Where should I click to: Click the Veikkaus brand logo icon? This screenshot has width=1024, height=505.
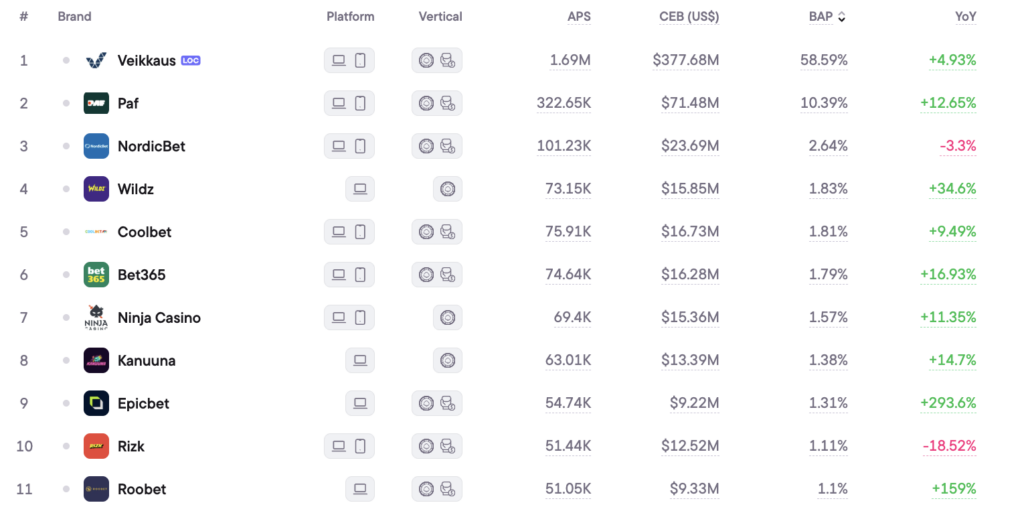[x=96, y=60]
